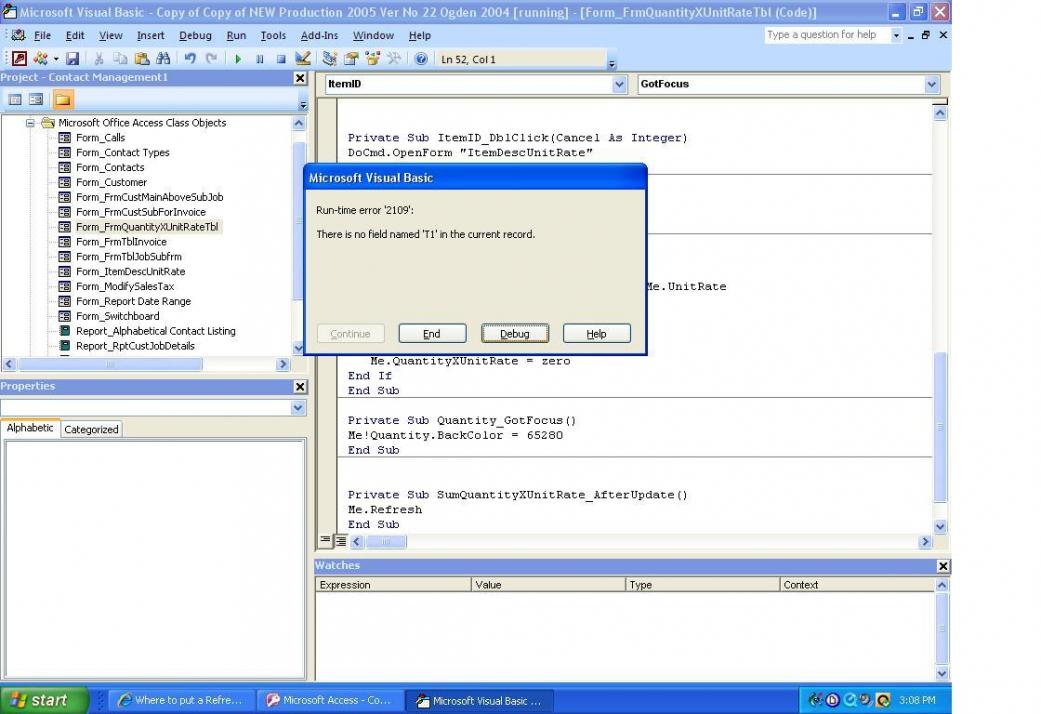The height and width of the screenshot is (714, 1041).
Task: Switch to the Alphabetic properties tab
Action: 30,428
